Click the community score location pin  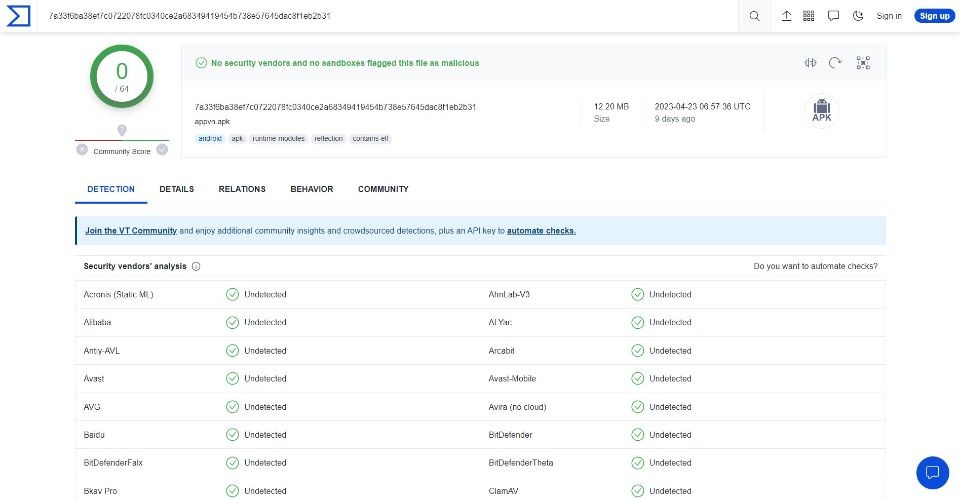pos(122,130)
